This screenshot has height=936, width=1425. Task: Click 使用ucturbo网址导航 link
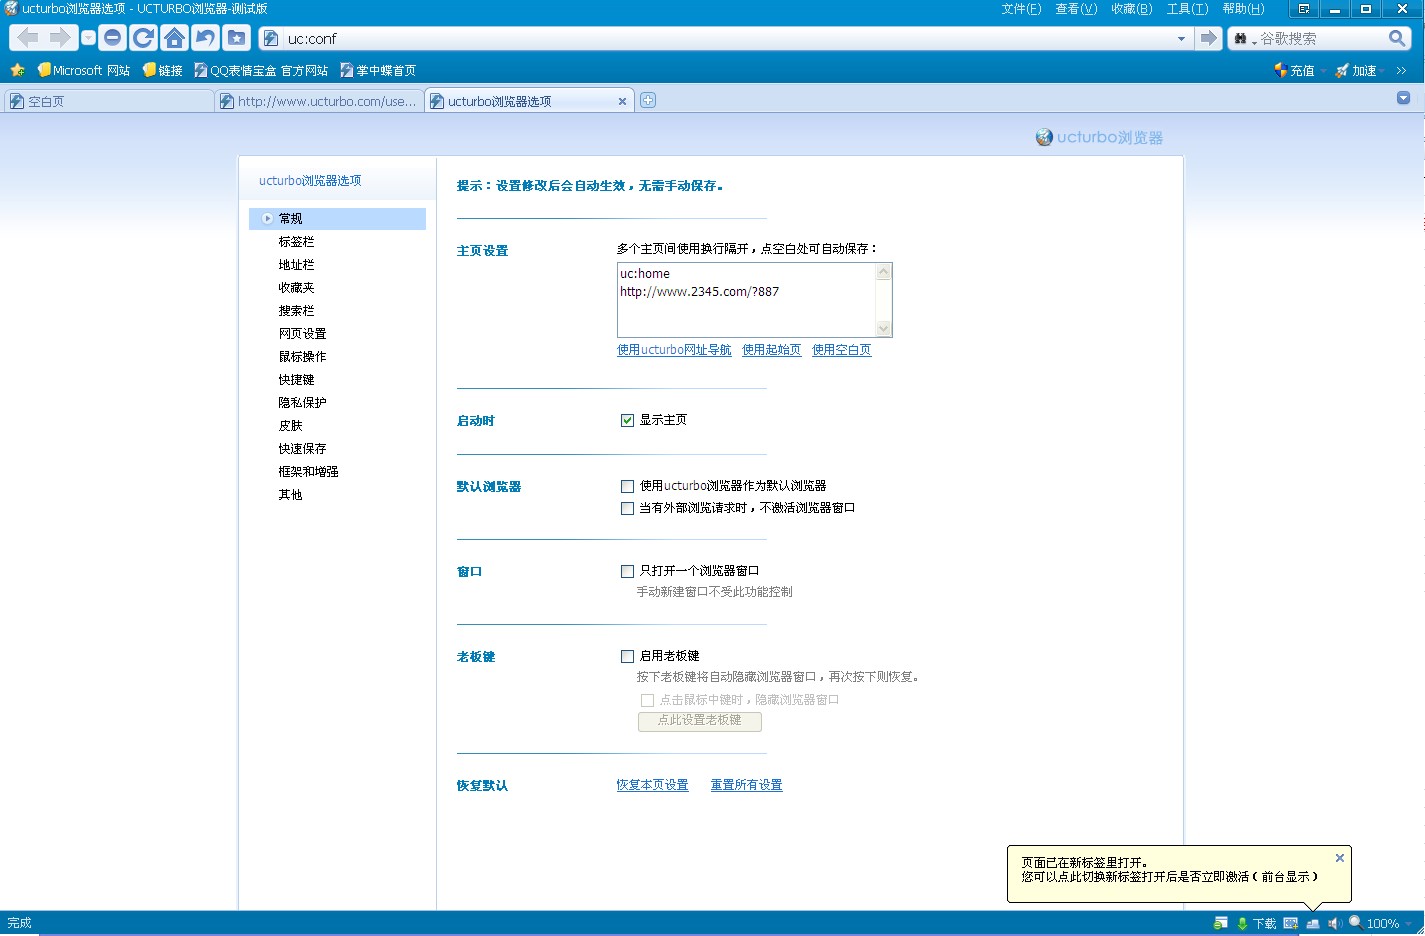coord(674,350)
